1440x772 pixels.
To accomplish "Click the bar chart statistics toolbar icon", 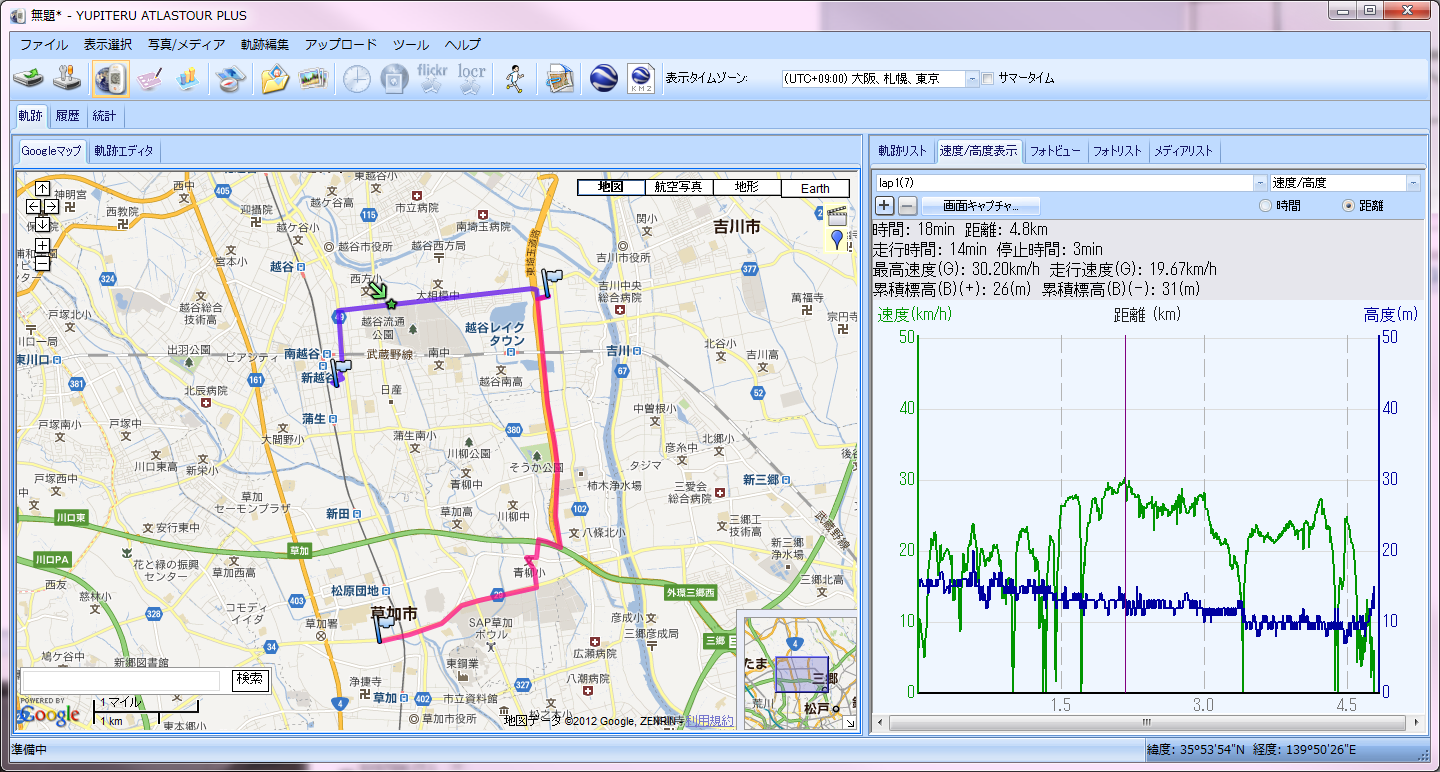I will (187, 78).
